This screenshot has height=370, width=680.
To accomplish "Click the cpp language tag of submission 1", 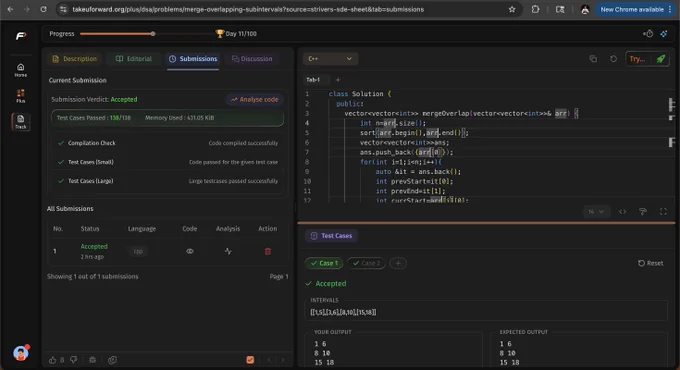I will (x=138, y=251).
